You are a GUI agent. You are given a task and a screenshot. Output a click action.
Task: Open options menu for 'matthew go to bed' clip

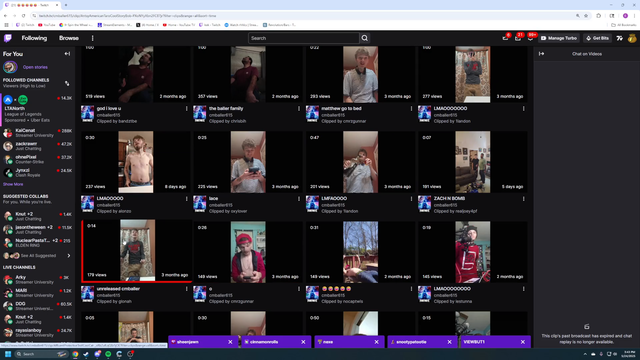[x=411, y=109]
